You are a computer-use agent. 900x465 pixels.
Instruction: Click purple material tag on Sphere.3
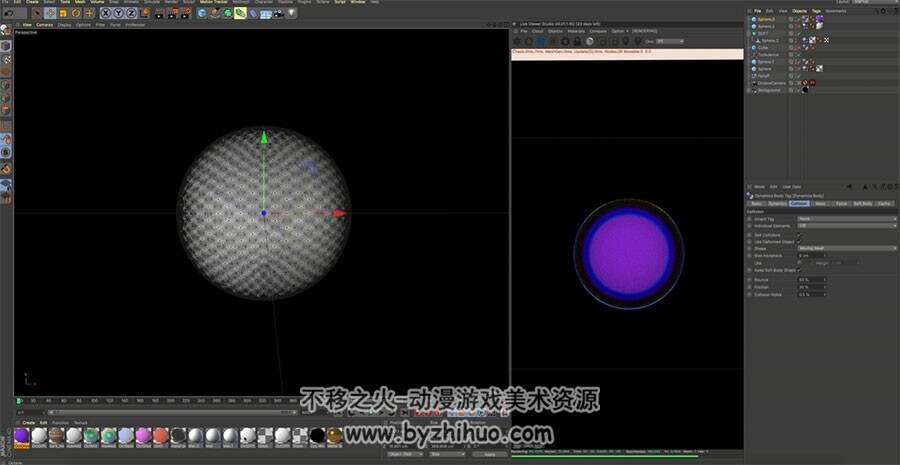pyautogui.click(x=820, y=18)
